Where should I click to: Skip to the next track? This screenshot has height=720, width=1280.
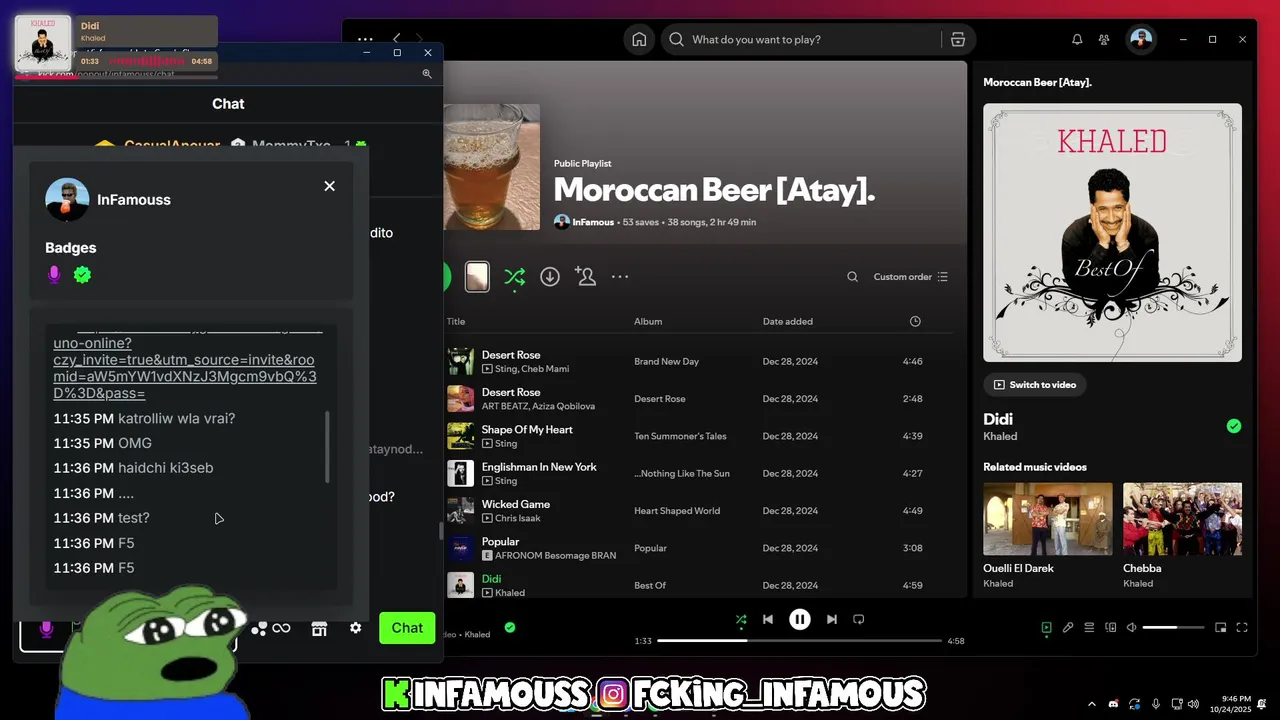pos(832,619)
